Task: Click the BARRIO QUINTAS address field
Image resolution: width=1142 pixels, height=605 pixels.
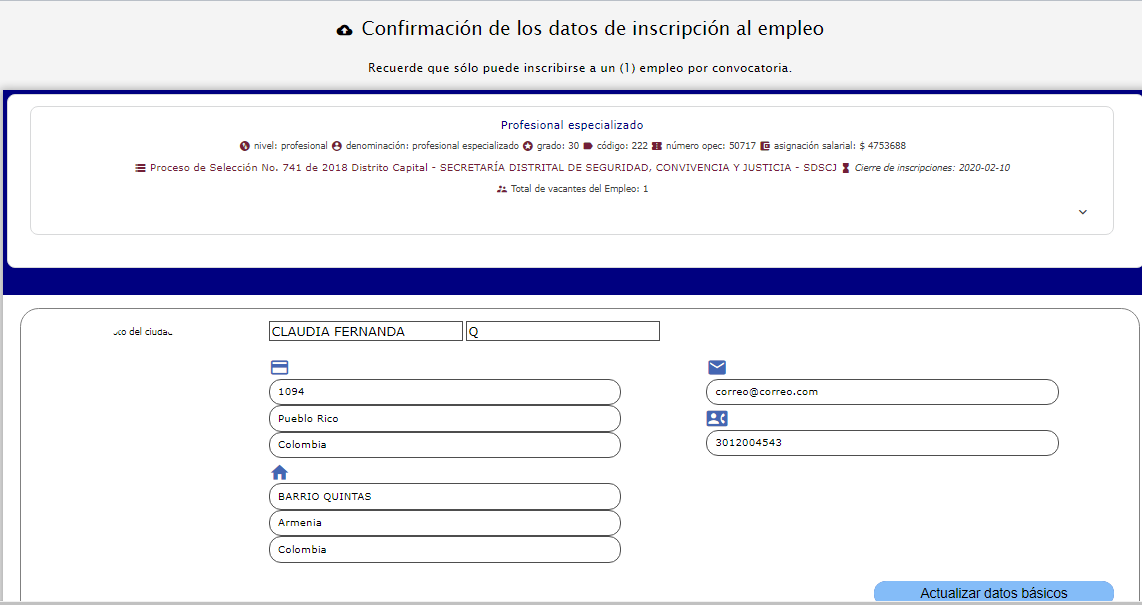Action: [x=444, y=497]
